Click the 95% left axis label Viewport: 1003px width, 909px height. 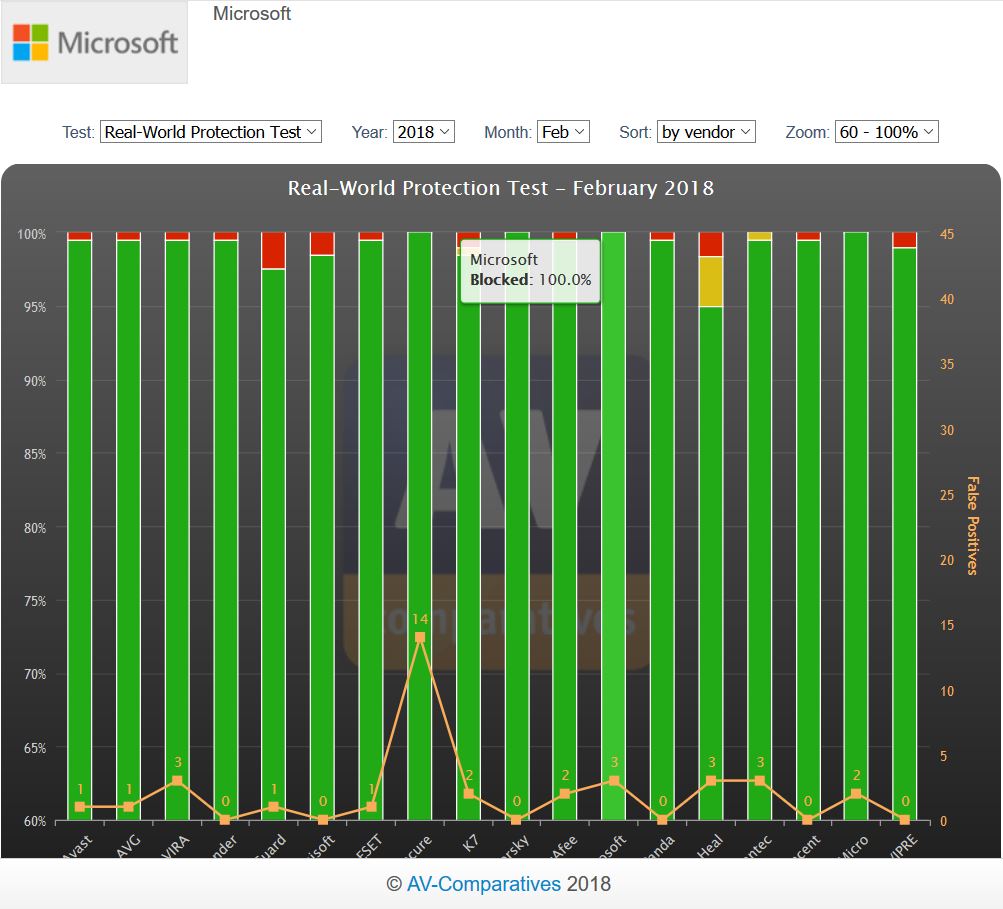click(x=35, y=307)
